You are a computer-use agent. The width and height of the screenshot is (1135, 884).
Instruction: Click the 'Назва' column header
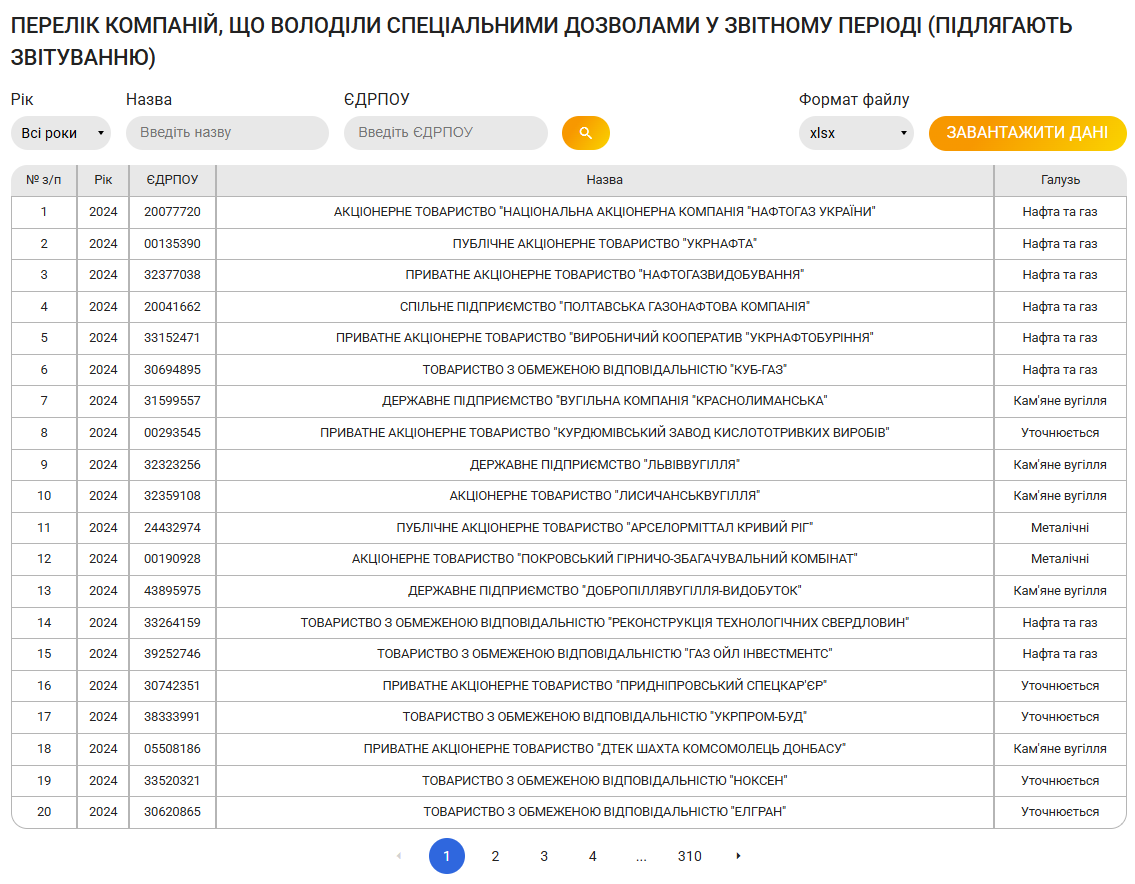coord(604,180)
